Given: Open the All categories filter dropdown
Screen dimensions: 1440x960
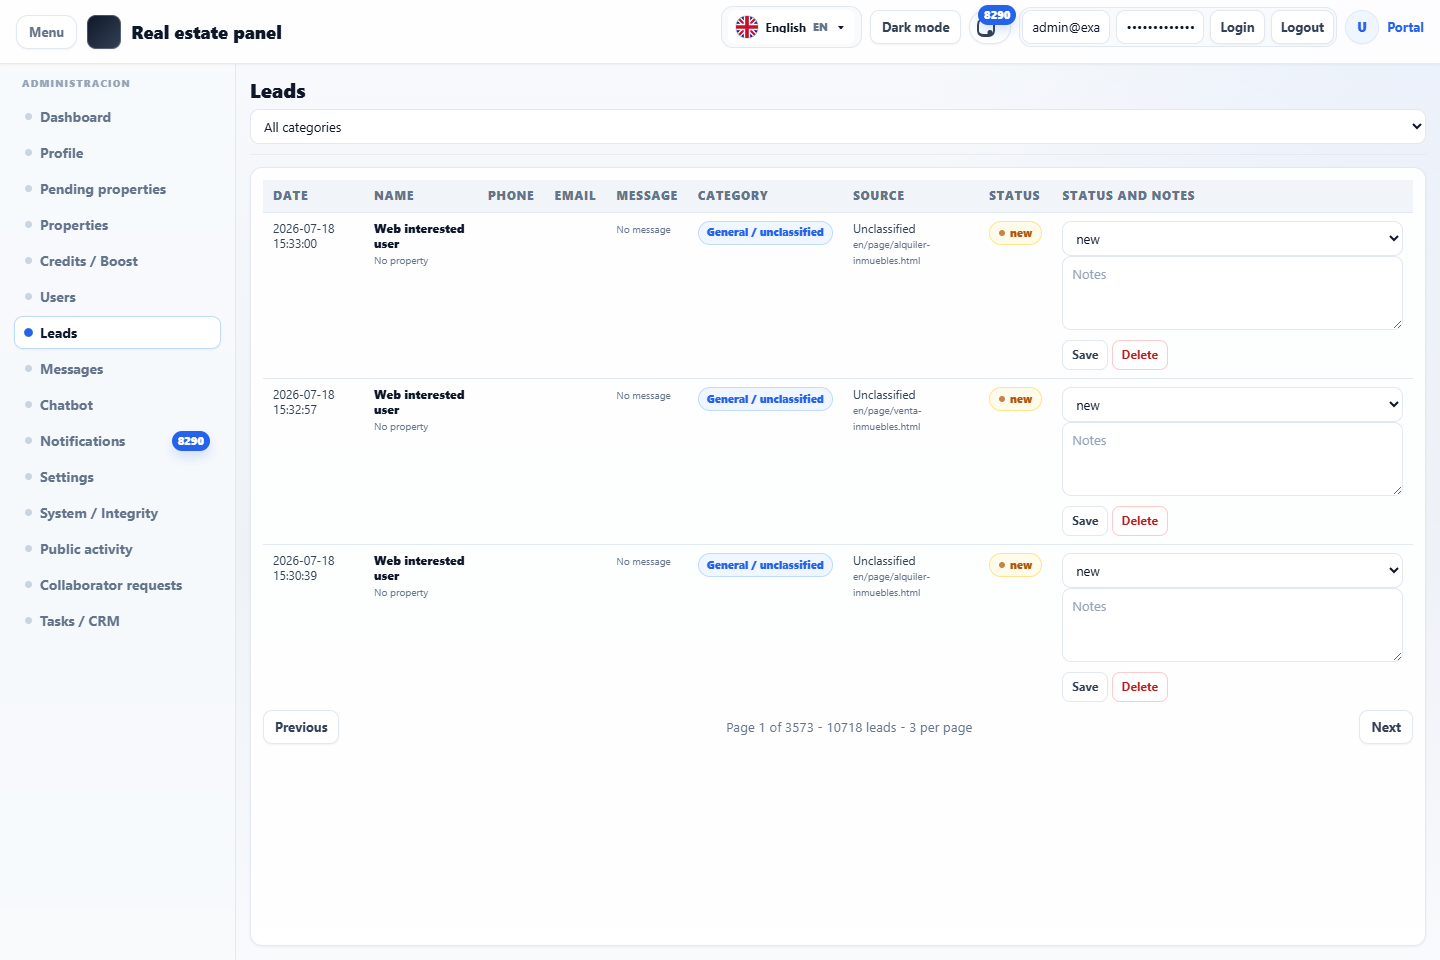Looking at the screenshot, I should (x=838, y=127).
